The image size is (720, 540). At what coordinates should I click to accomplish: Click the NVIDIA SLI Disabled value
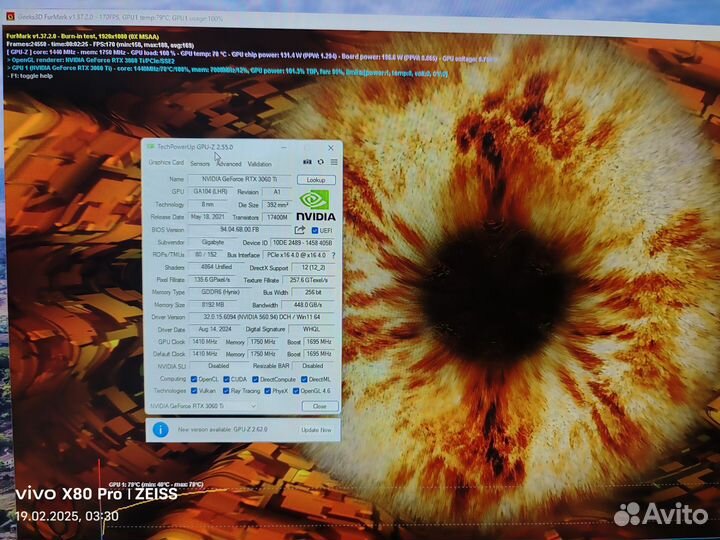218,366
